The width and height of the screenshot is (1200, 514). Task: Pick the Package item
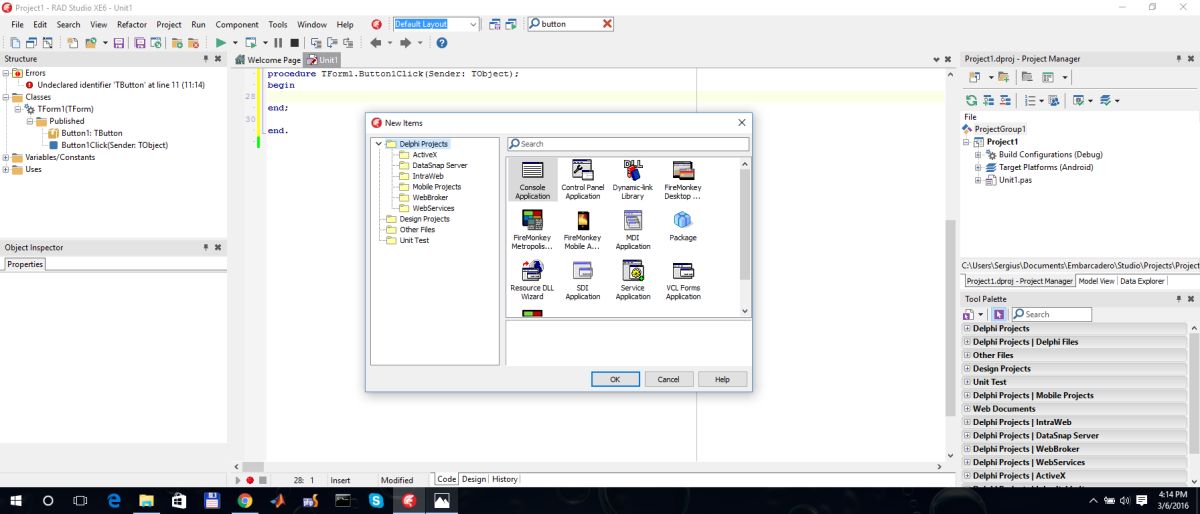(x=683, y=226)
